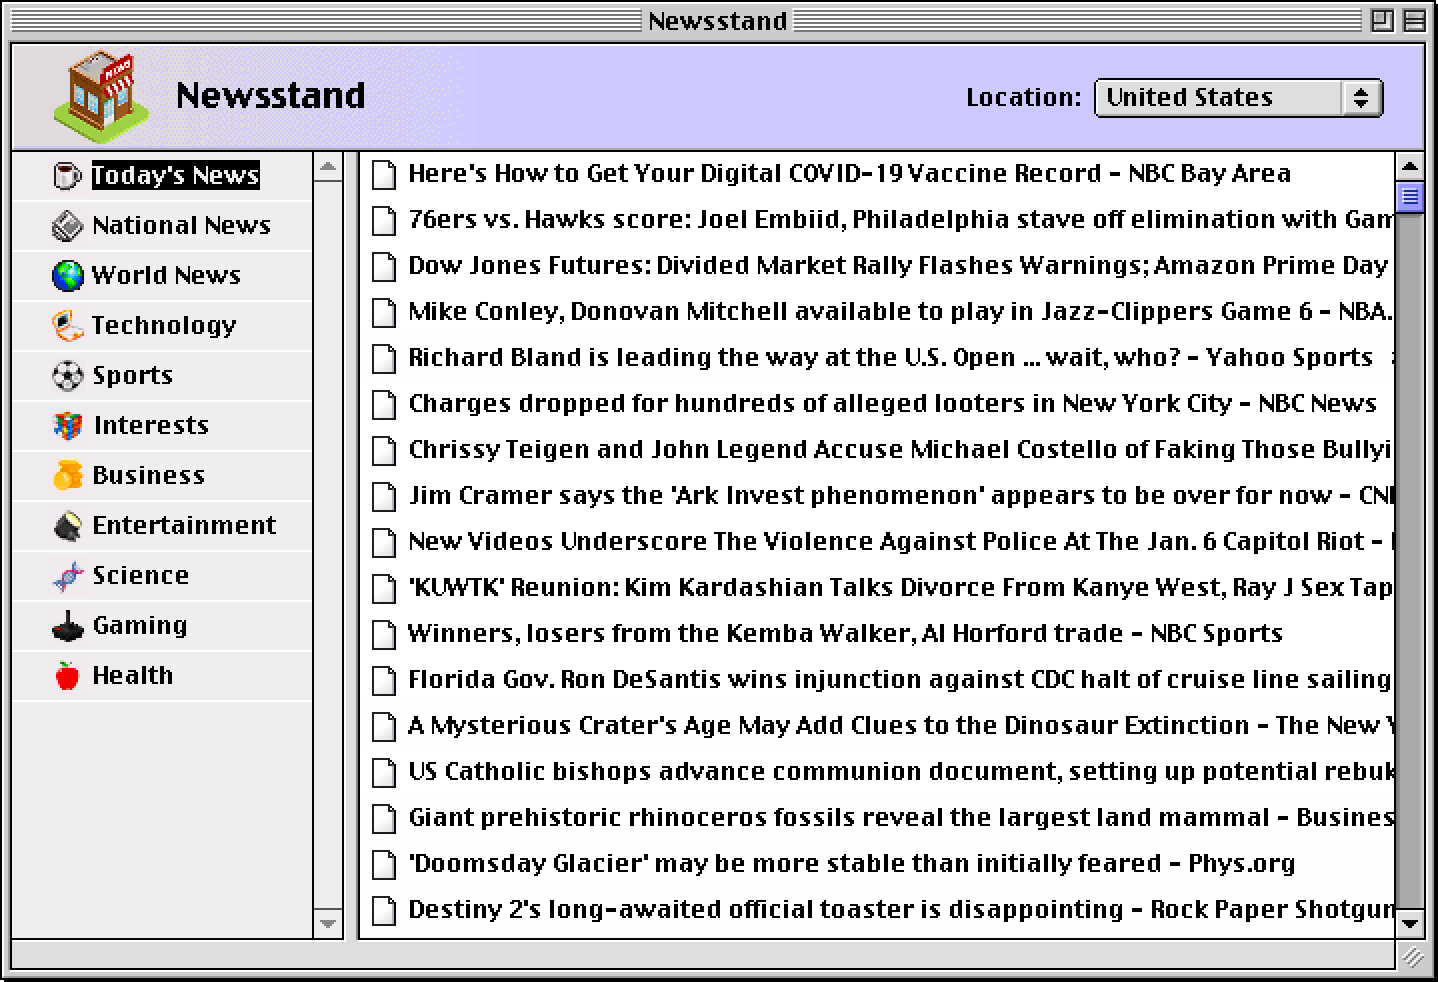Click the Newsstand store icon in the header
This screenshot has width=1438, height=982.
click(x=100, y=95)
